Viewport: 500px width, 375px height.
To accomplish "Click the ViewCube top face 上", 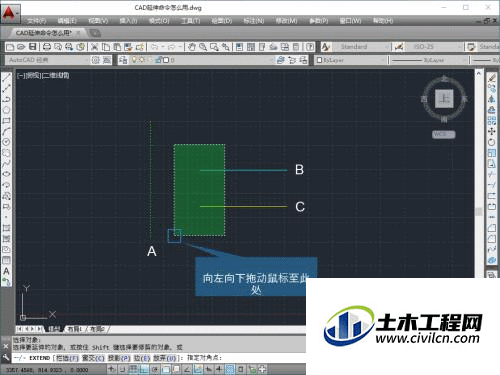I will pos(444,98).
